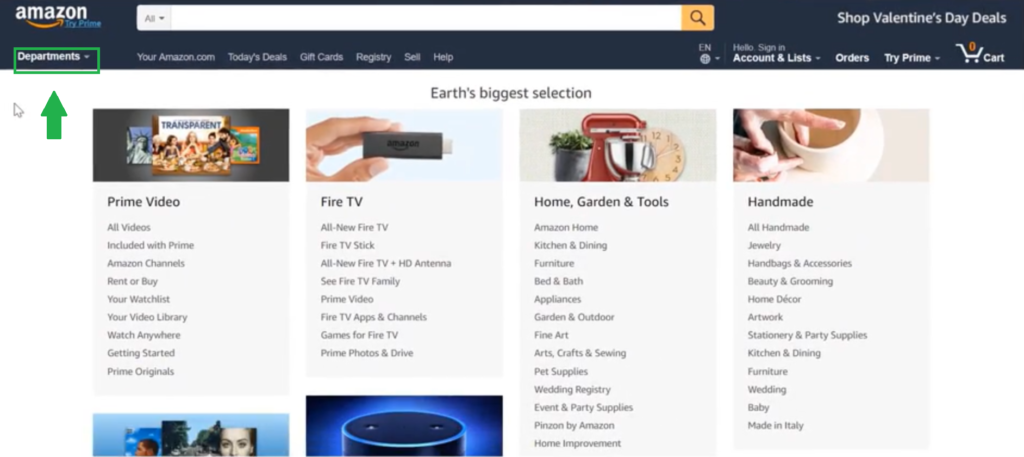The image size is (1024, 457).
Task: Click inside the search text field
Action: pos(426,18)
